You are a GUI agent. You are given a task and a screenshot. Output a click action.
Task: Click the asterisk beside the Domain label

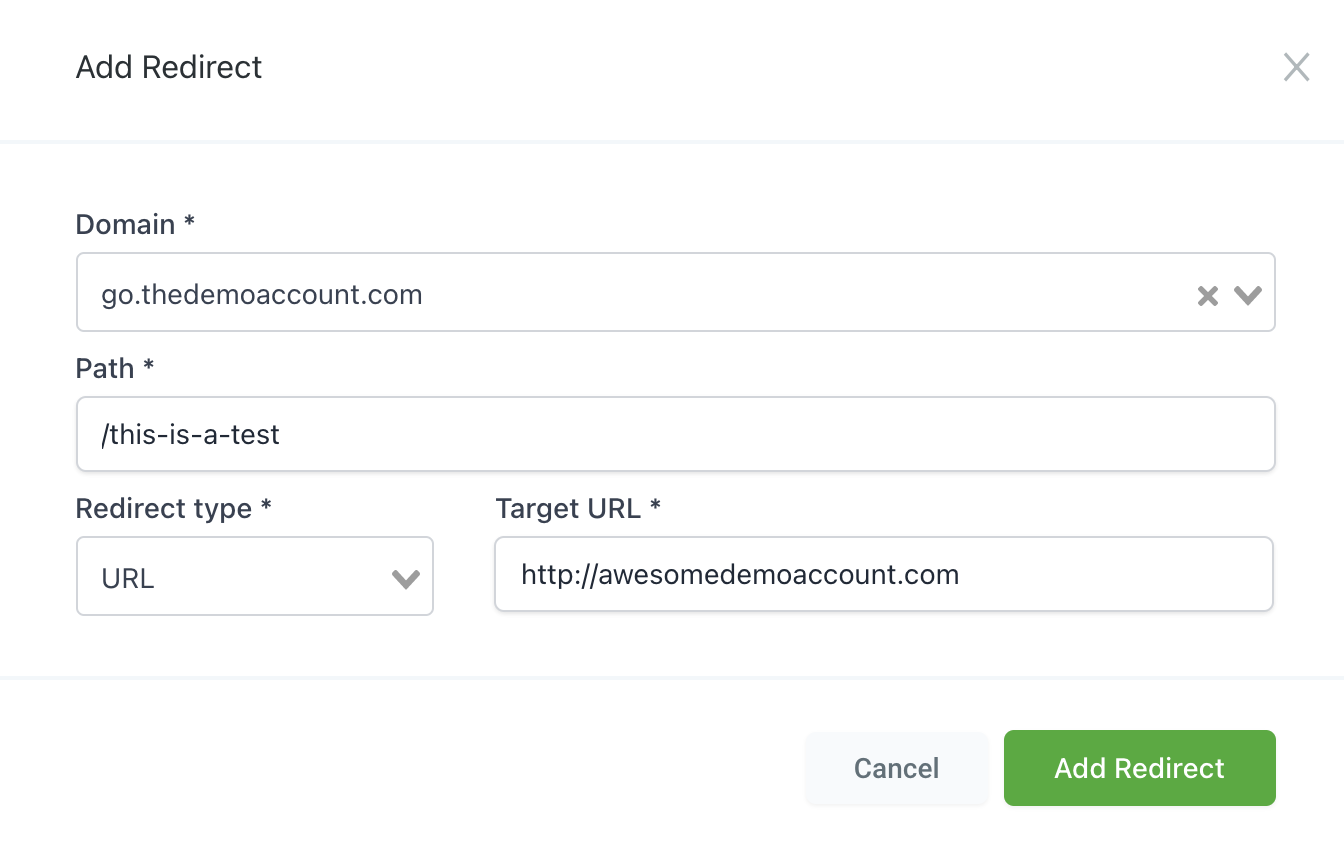189,222
